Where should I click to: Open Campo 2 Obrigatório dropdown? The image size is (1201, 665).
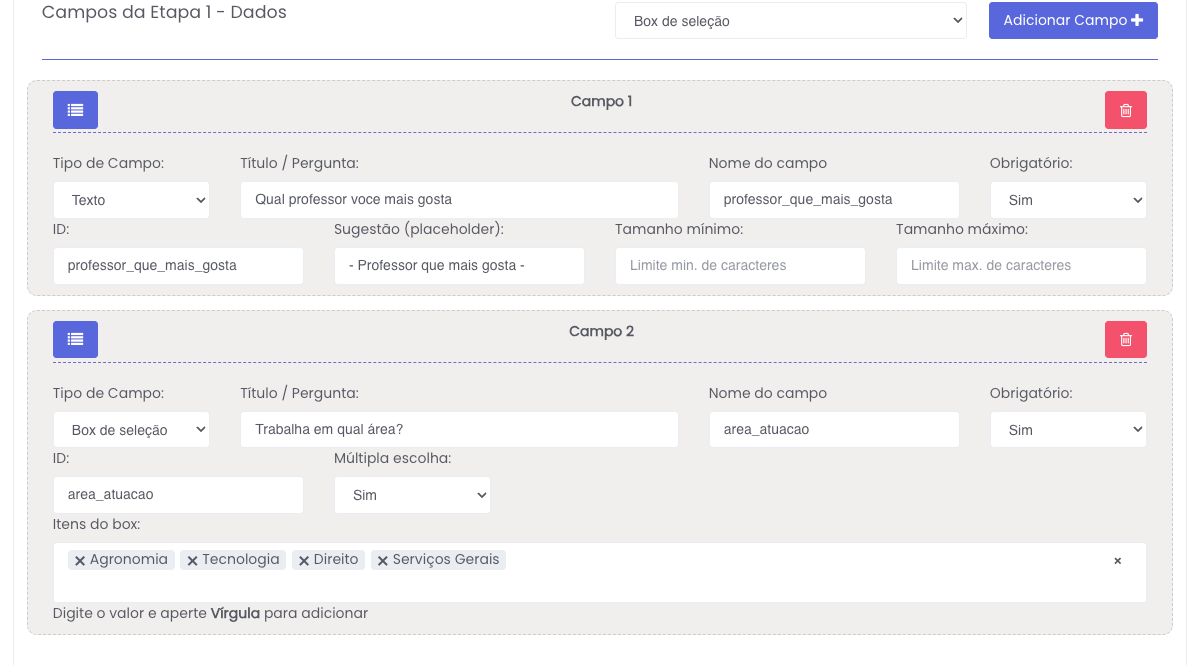click(x=1067, y=430)
